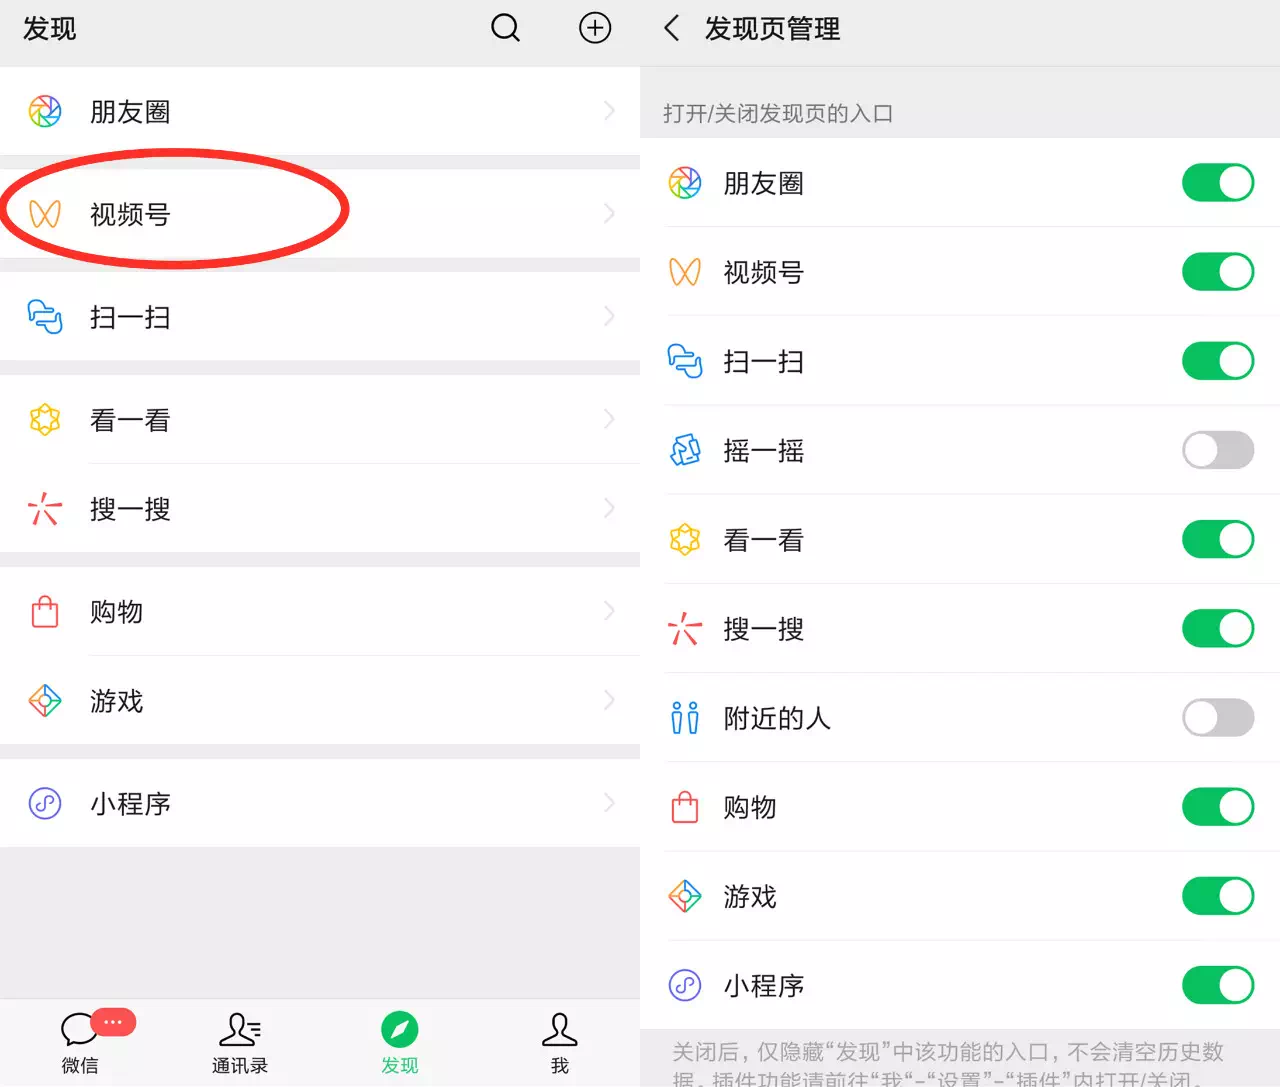Click 朋友圈 icon in management list
Screen dimensions: 1280x1087
click(x=685, y=183)
